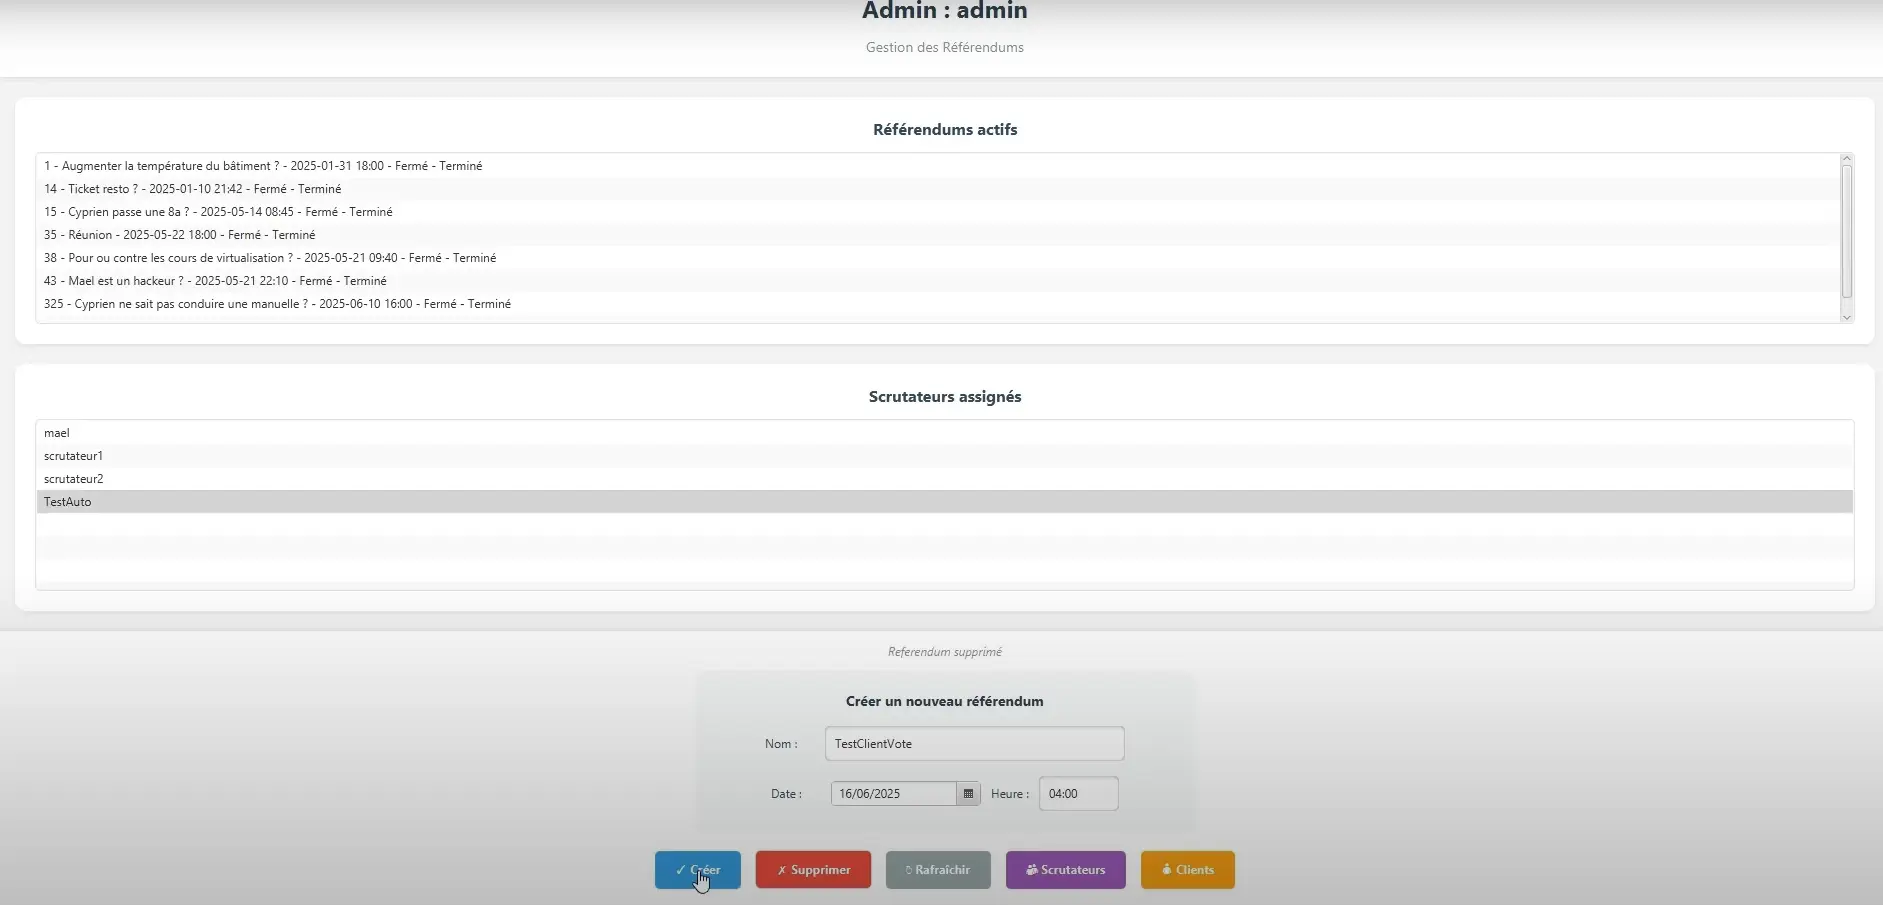Viewport: 1883px width, 905px height.
Task: Open the Clients view
Action: point(1187,870)
